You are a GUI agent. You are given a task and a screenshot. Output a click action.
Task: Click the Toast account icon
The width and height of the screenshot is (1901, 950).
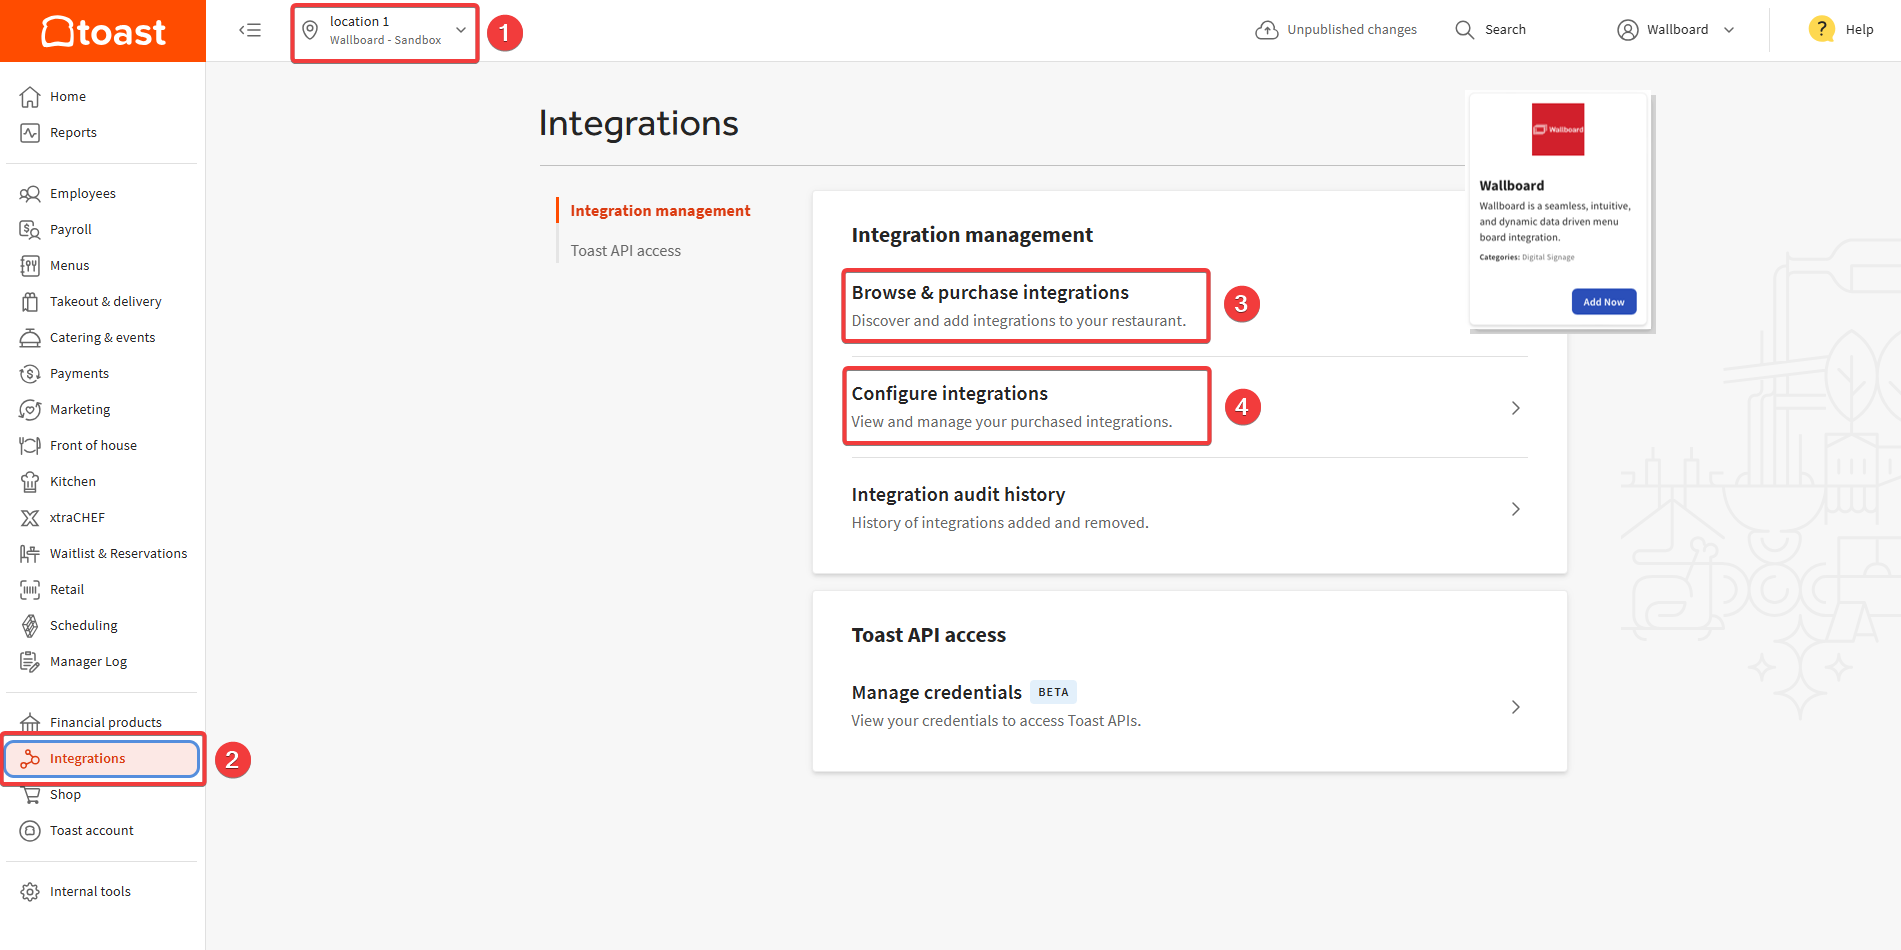coord(30,831)
